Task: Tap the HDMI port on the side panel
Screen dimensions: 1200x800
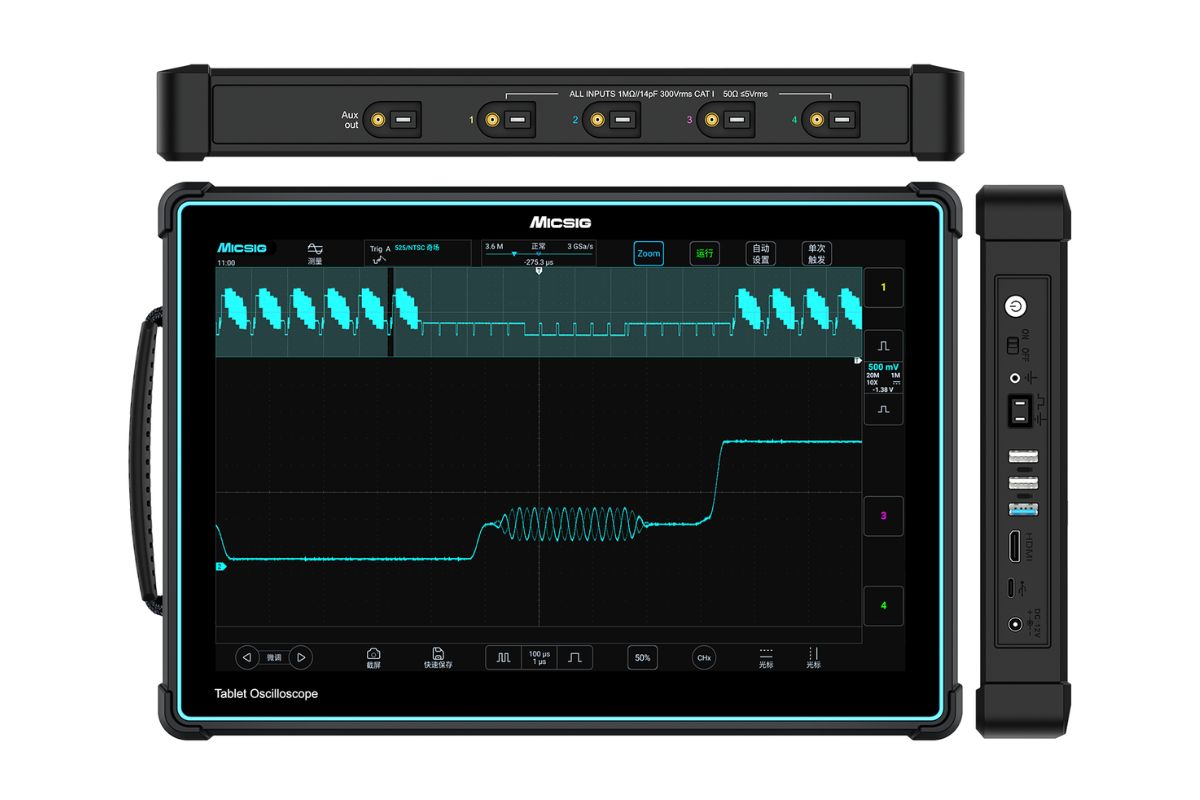Action: click(x=1017, y=547)
